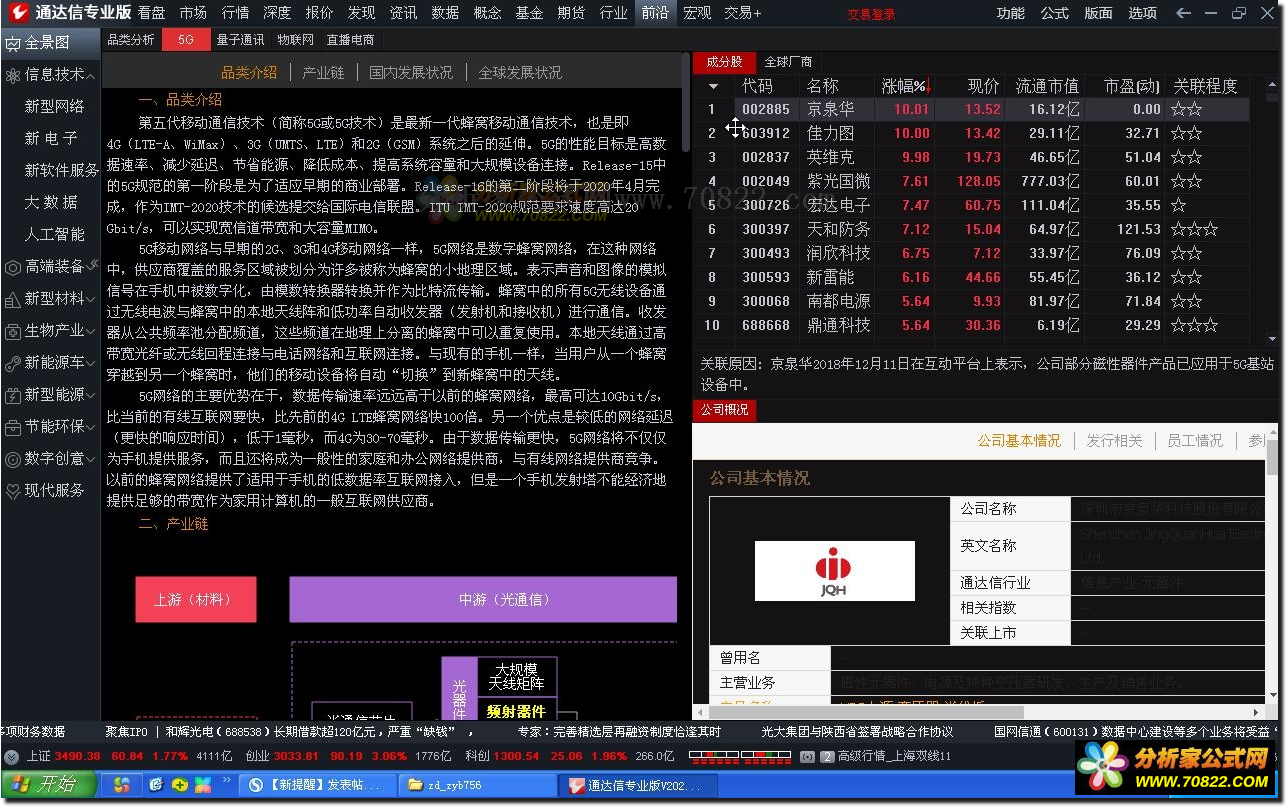This screenshot has width=1288, height=807.
Task: Select the 人工智能 subcategory
Action: click(x=54, y=234)
